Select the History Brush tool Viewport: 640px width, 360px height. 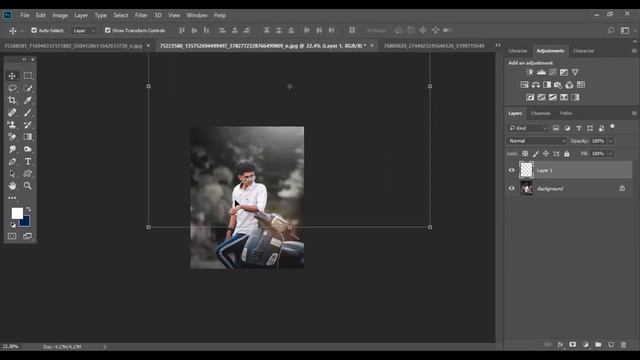[28, 125]
